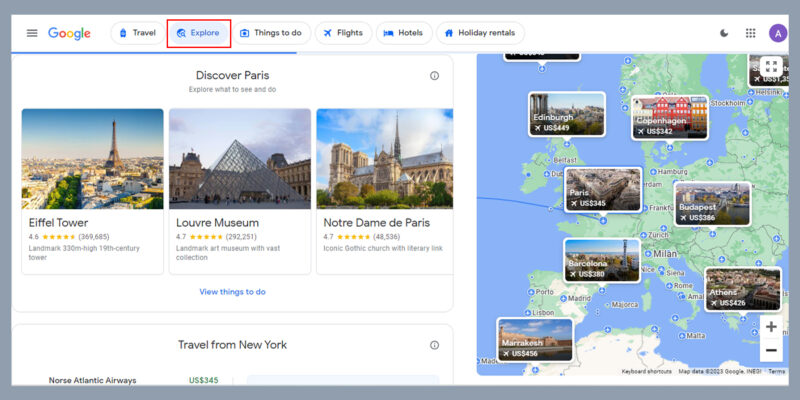This screenshot has height=400, width=800.
Task: Select the Budapest US$386 map card
Action: (x=713, y=204)
